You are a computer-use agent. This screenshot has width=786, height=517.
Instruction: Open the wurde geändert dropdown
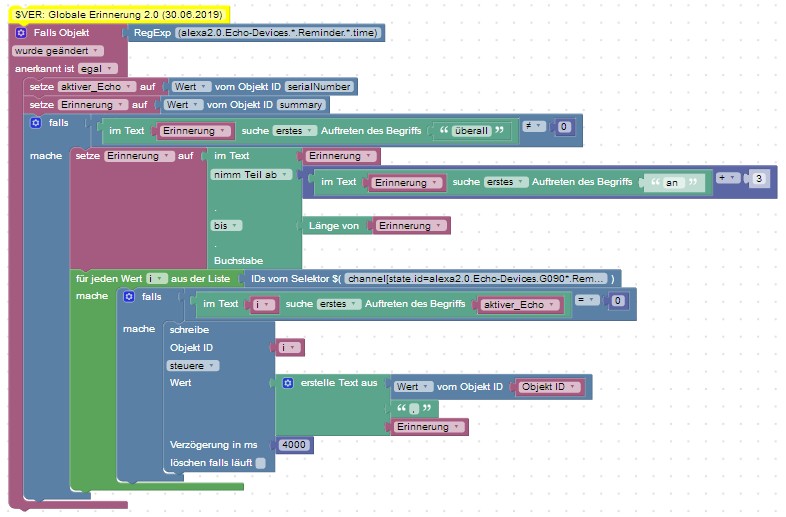tap(56, 50)
